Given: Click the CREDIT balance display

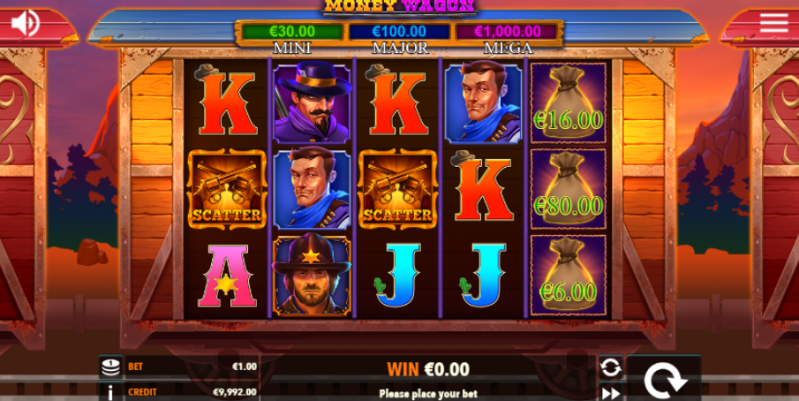Looking at the screenshot, I should pos(192,392).
